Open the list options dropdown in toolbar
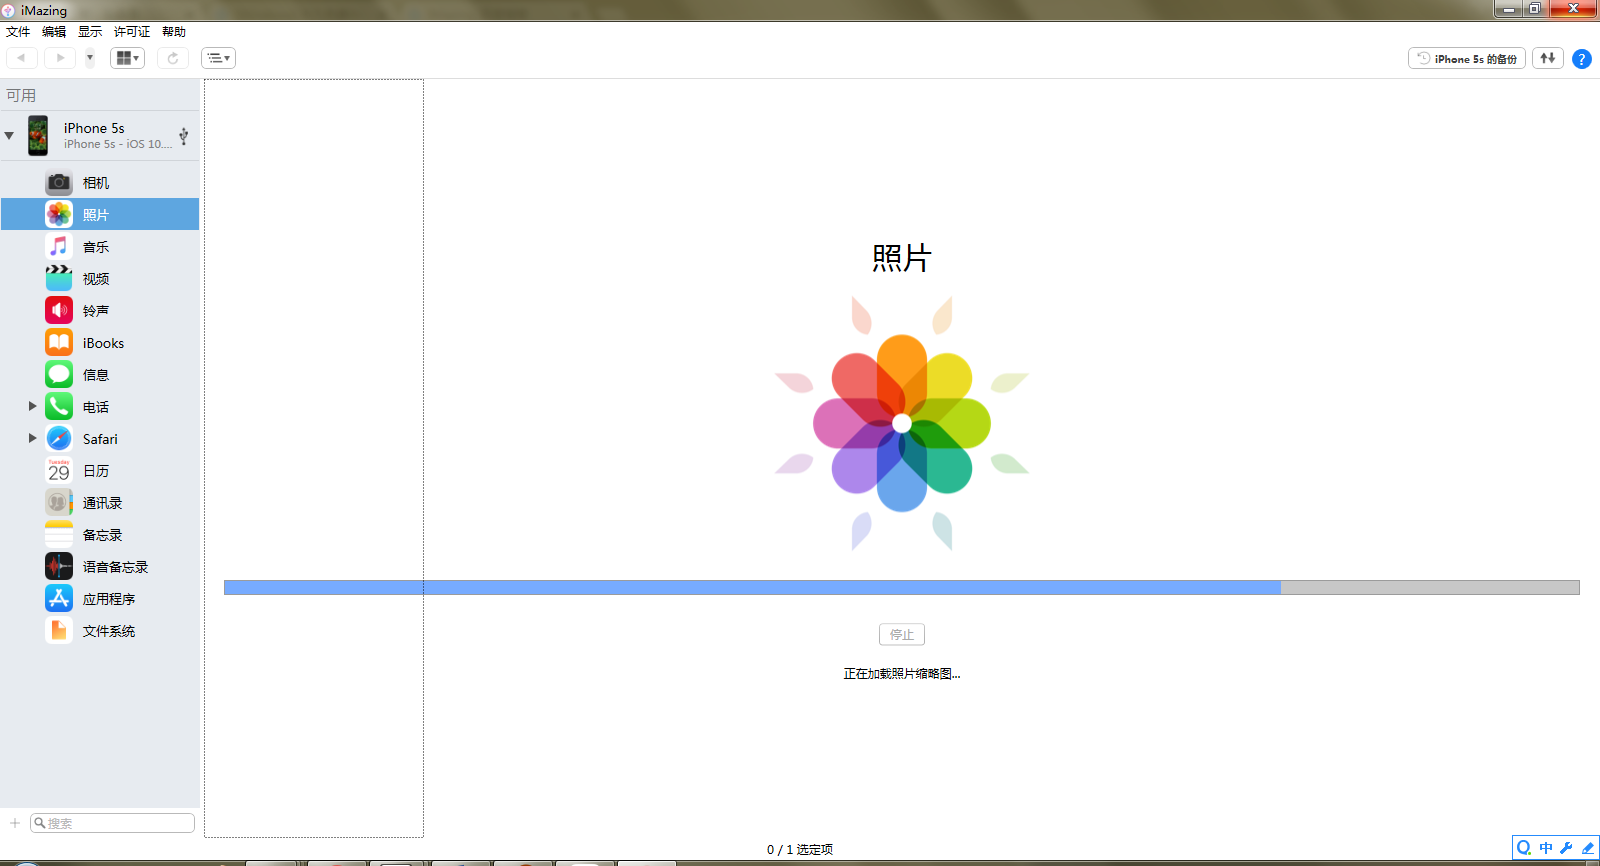1600x866 pixels. (x=218, y=58)
